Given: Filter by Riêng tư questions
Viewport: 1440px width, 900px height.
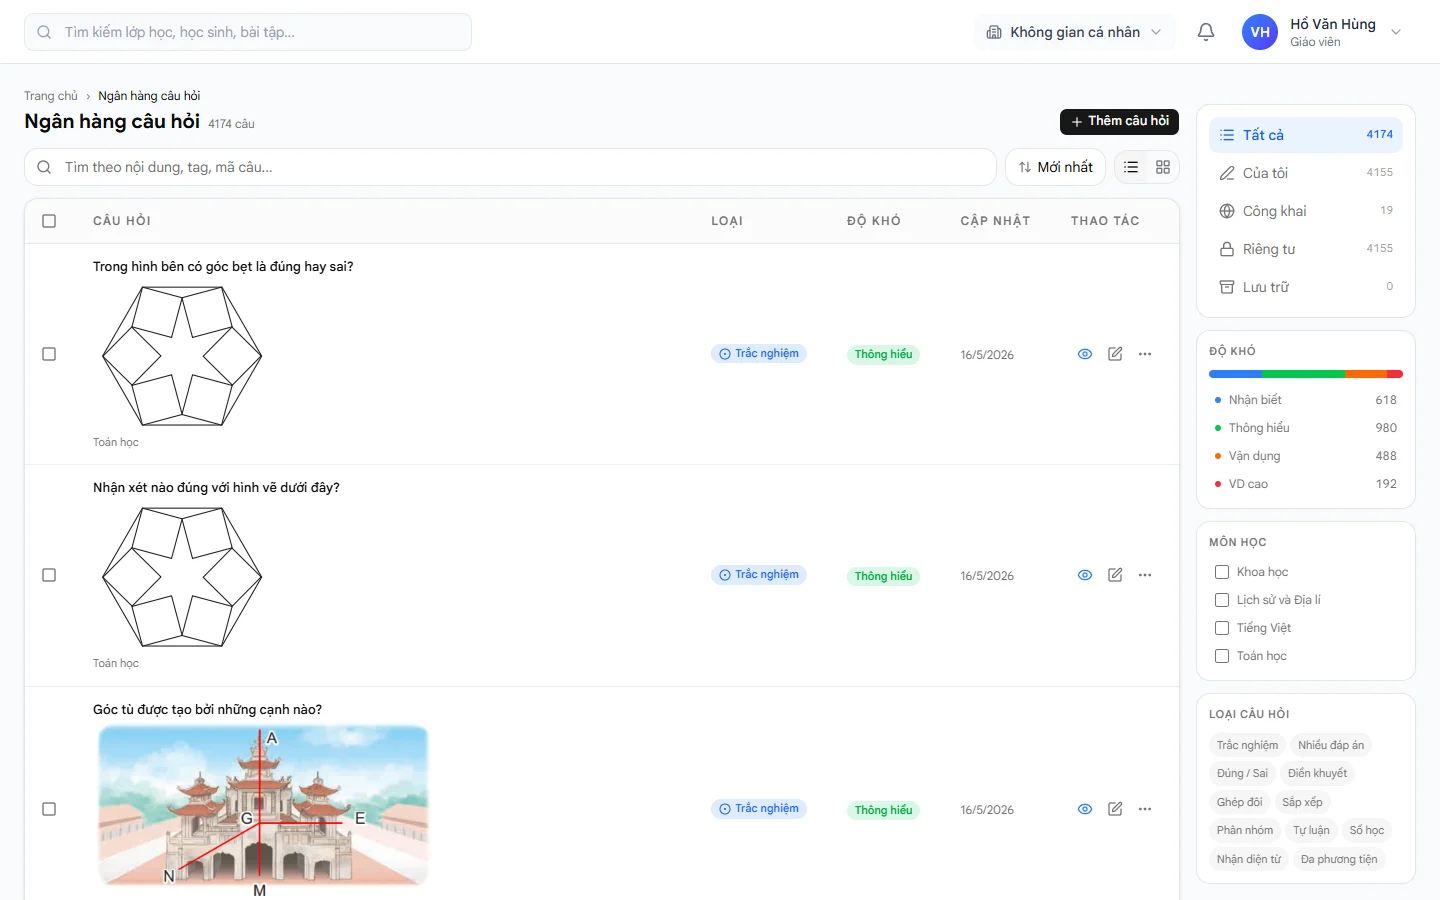Looking at the screenshot, I should pyautogui.click(x=1306, y=249).
